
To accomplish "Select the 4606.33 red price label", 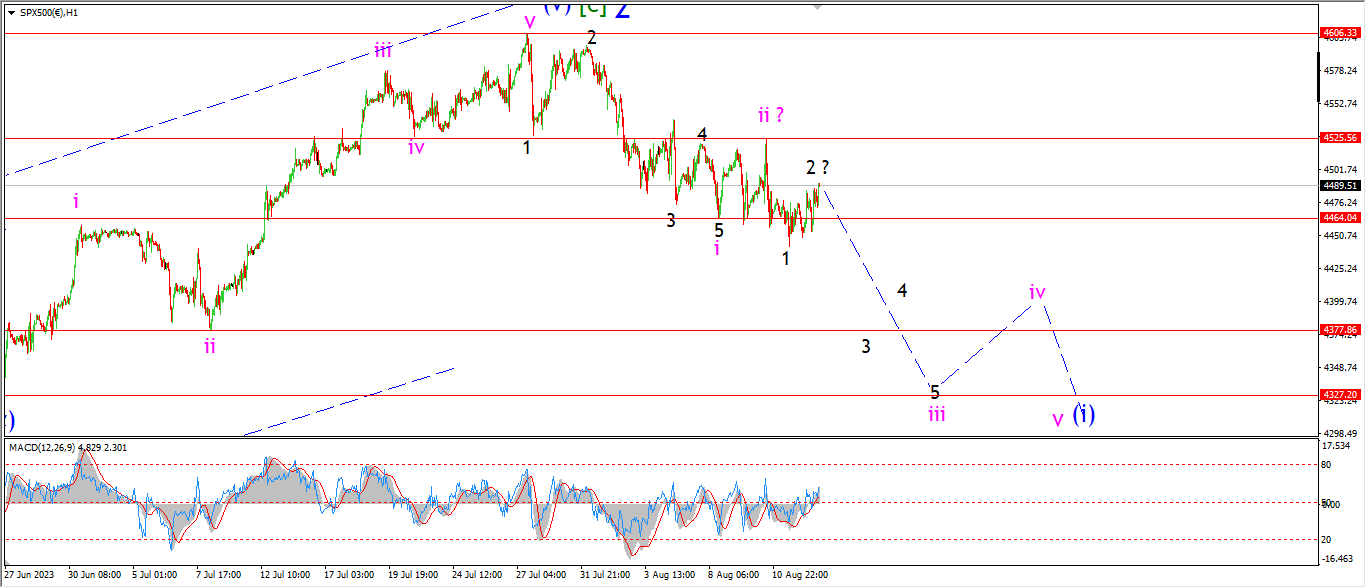I will tap(1341, 33).
